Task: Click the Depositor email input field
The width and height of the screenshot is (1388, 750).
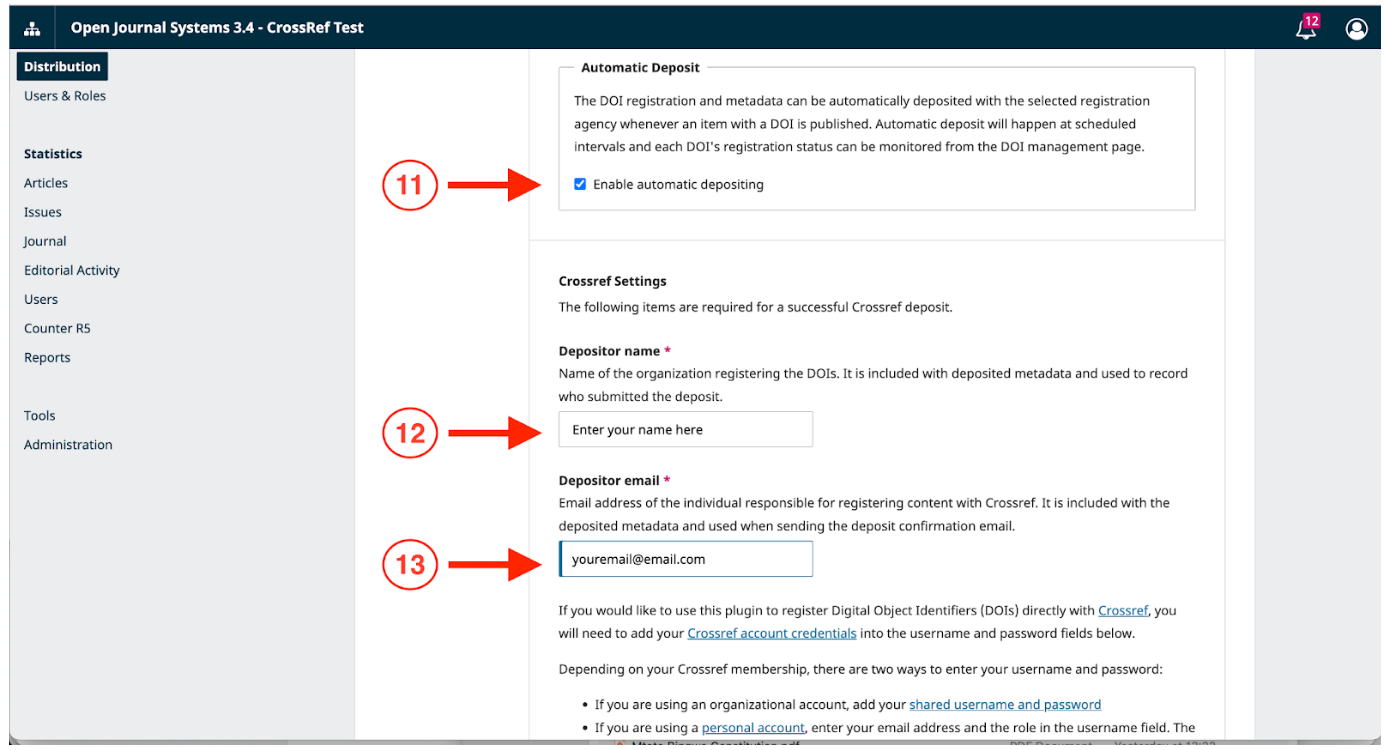Action: (685, 560)
